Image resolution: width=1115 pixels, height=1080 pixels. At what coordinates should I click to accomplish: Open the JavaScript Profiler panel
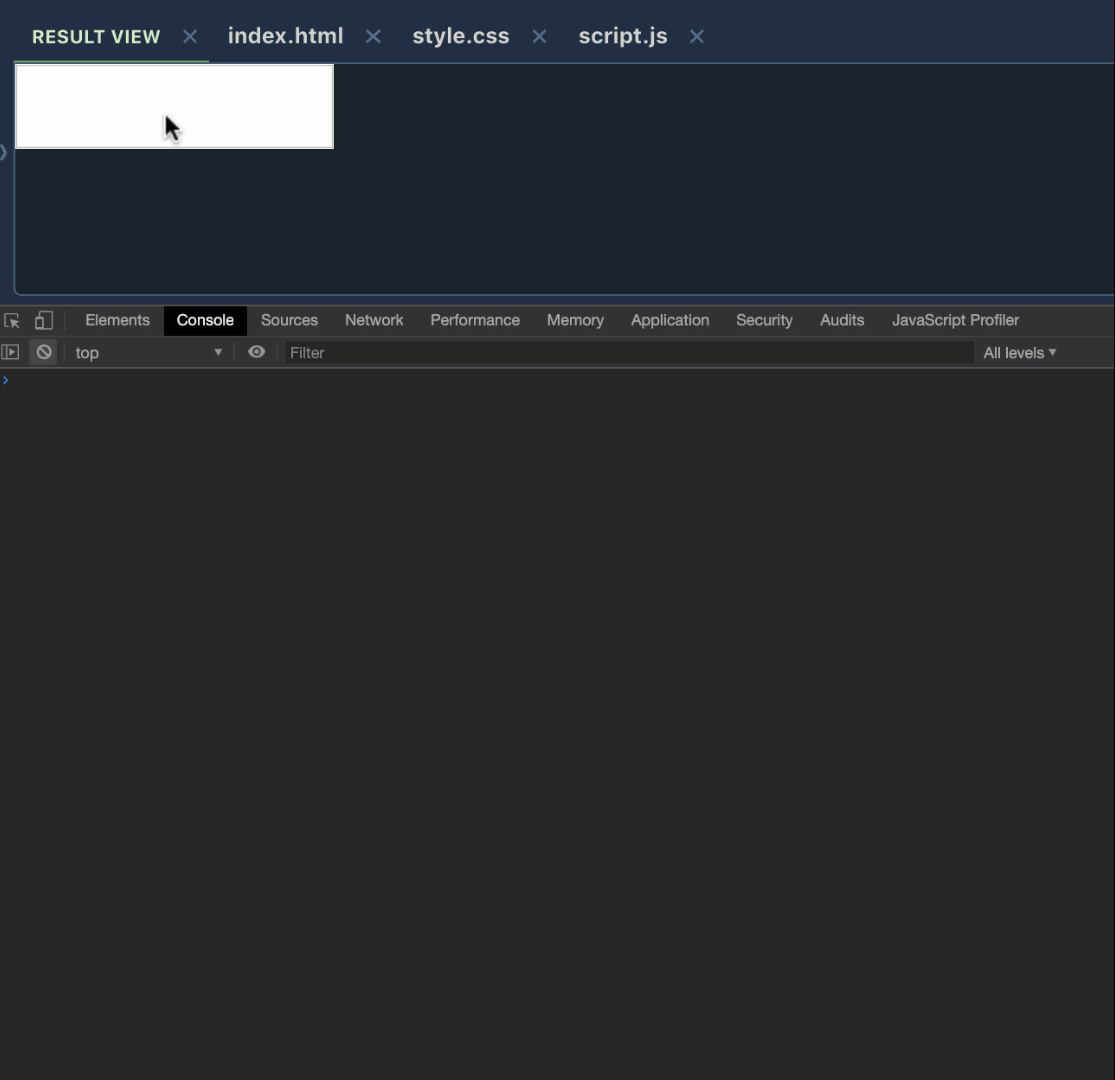point(956,321)
